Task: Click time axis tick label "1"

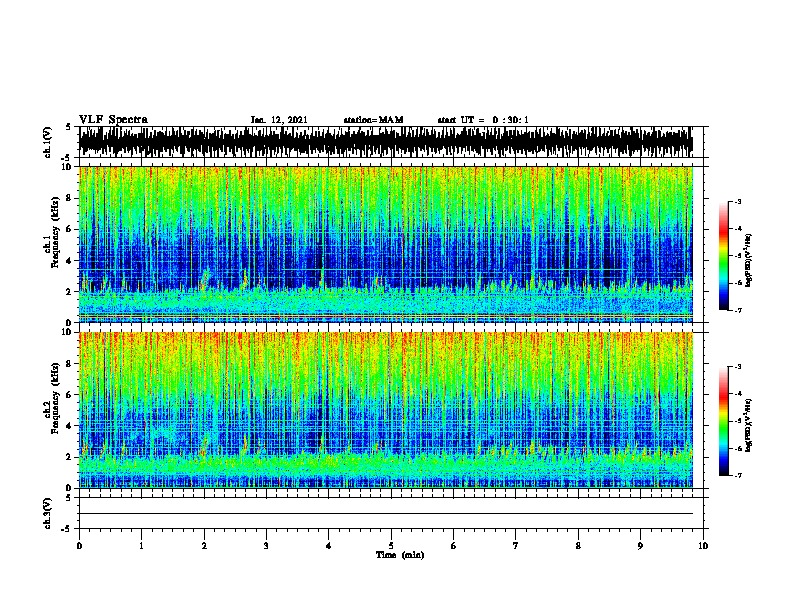Action: (x=141, y=545)
